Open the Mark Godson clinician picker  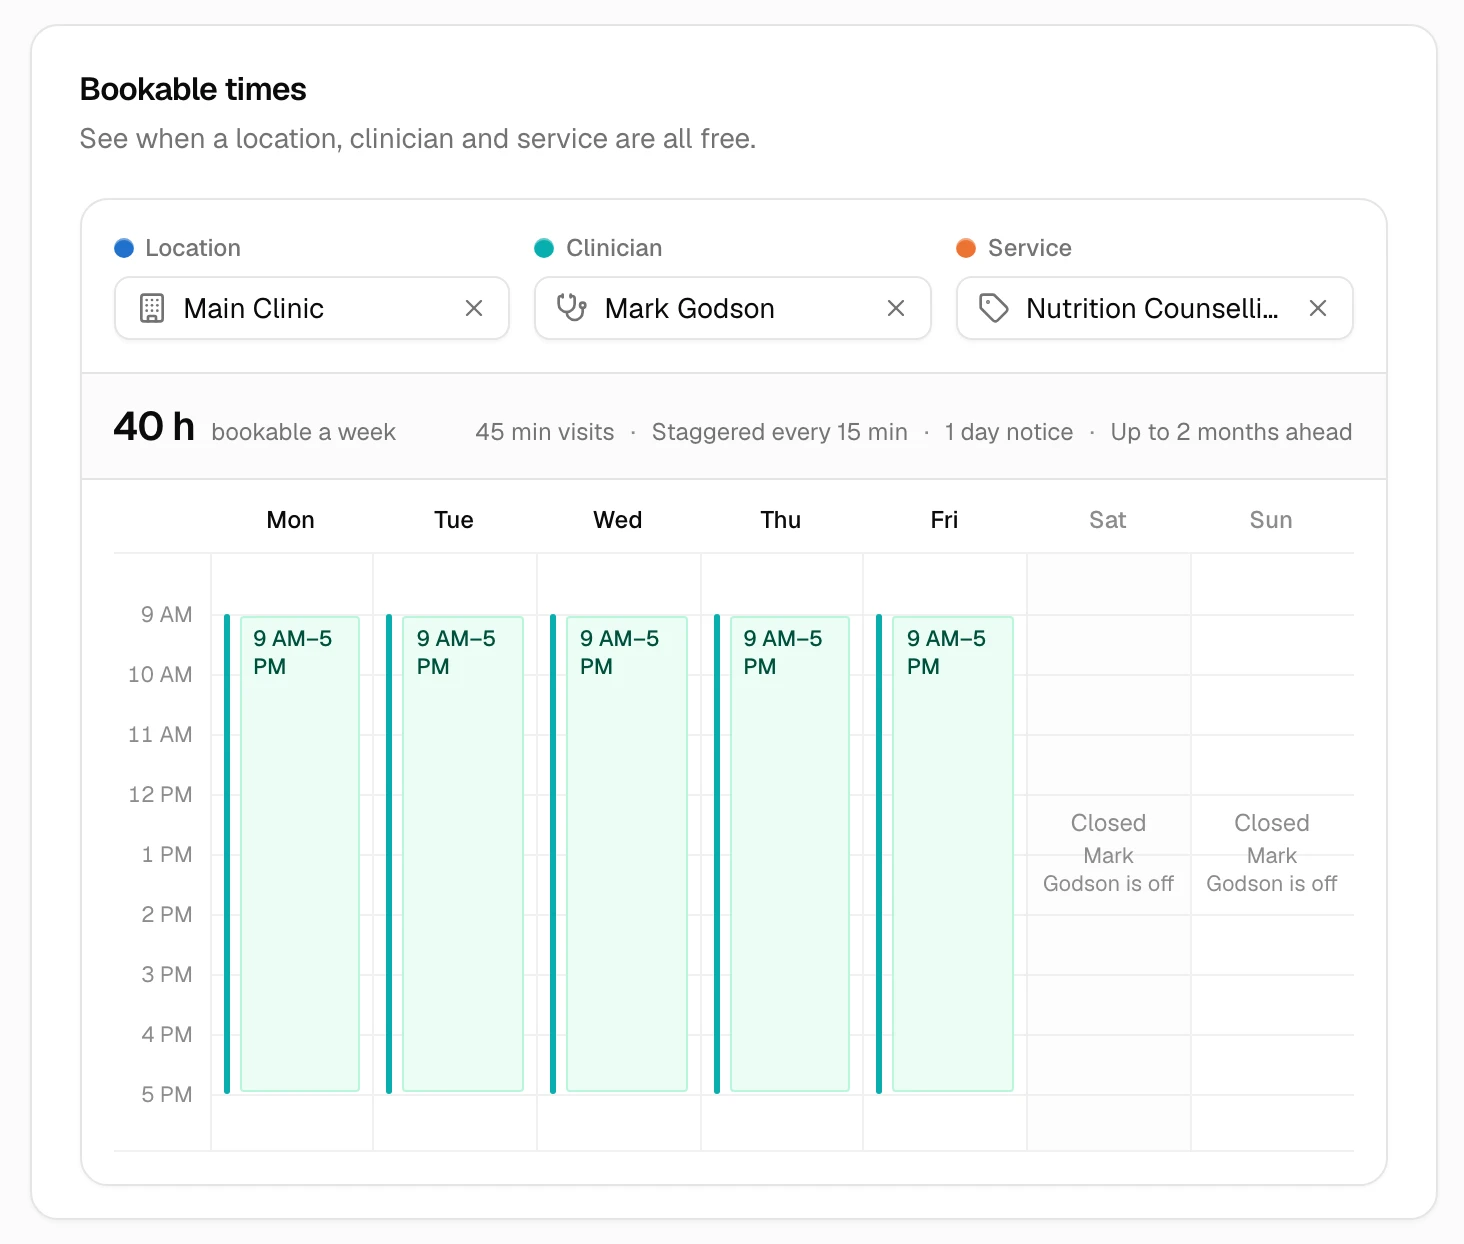click(x=733, y=308)
